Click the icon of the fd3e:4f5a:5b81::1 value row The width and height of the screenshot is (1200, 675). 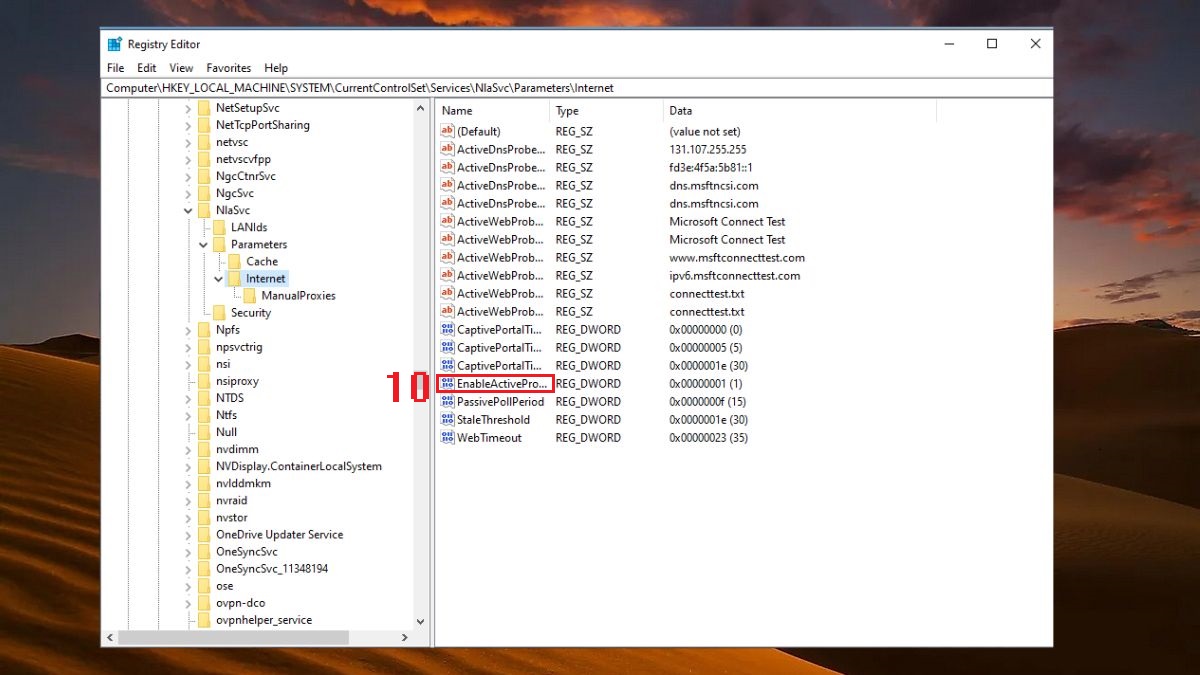click(447, 167)
